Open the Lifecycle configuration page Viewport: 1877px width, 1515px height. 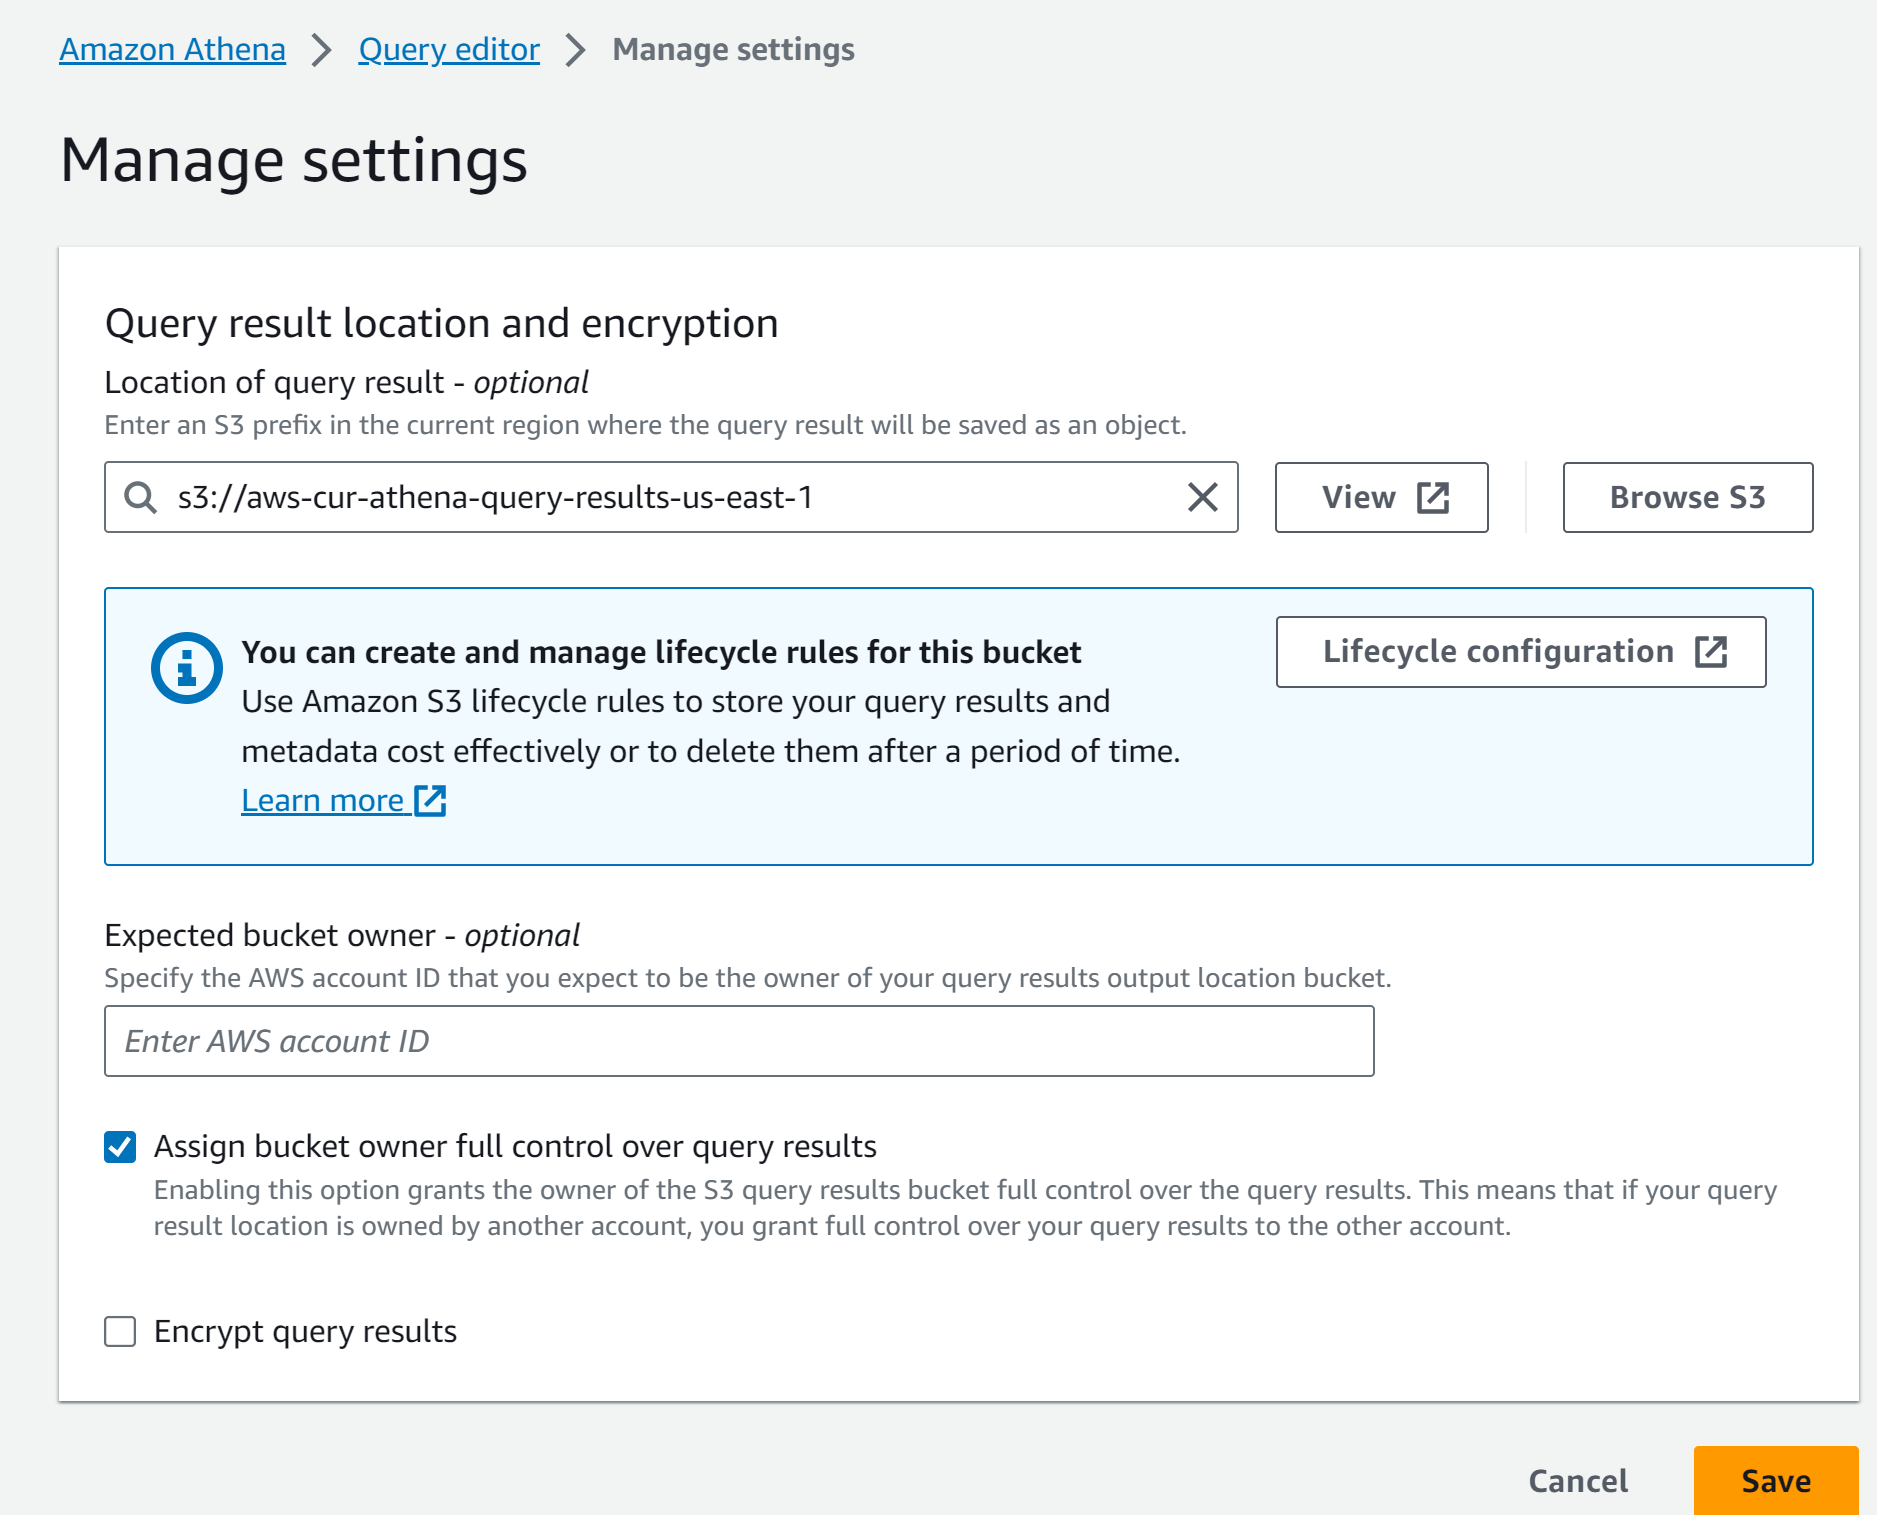[1520, 652]
